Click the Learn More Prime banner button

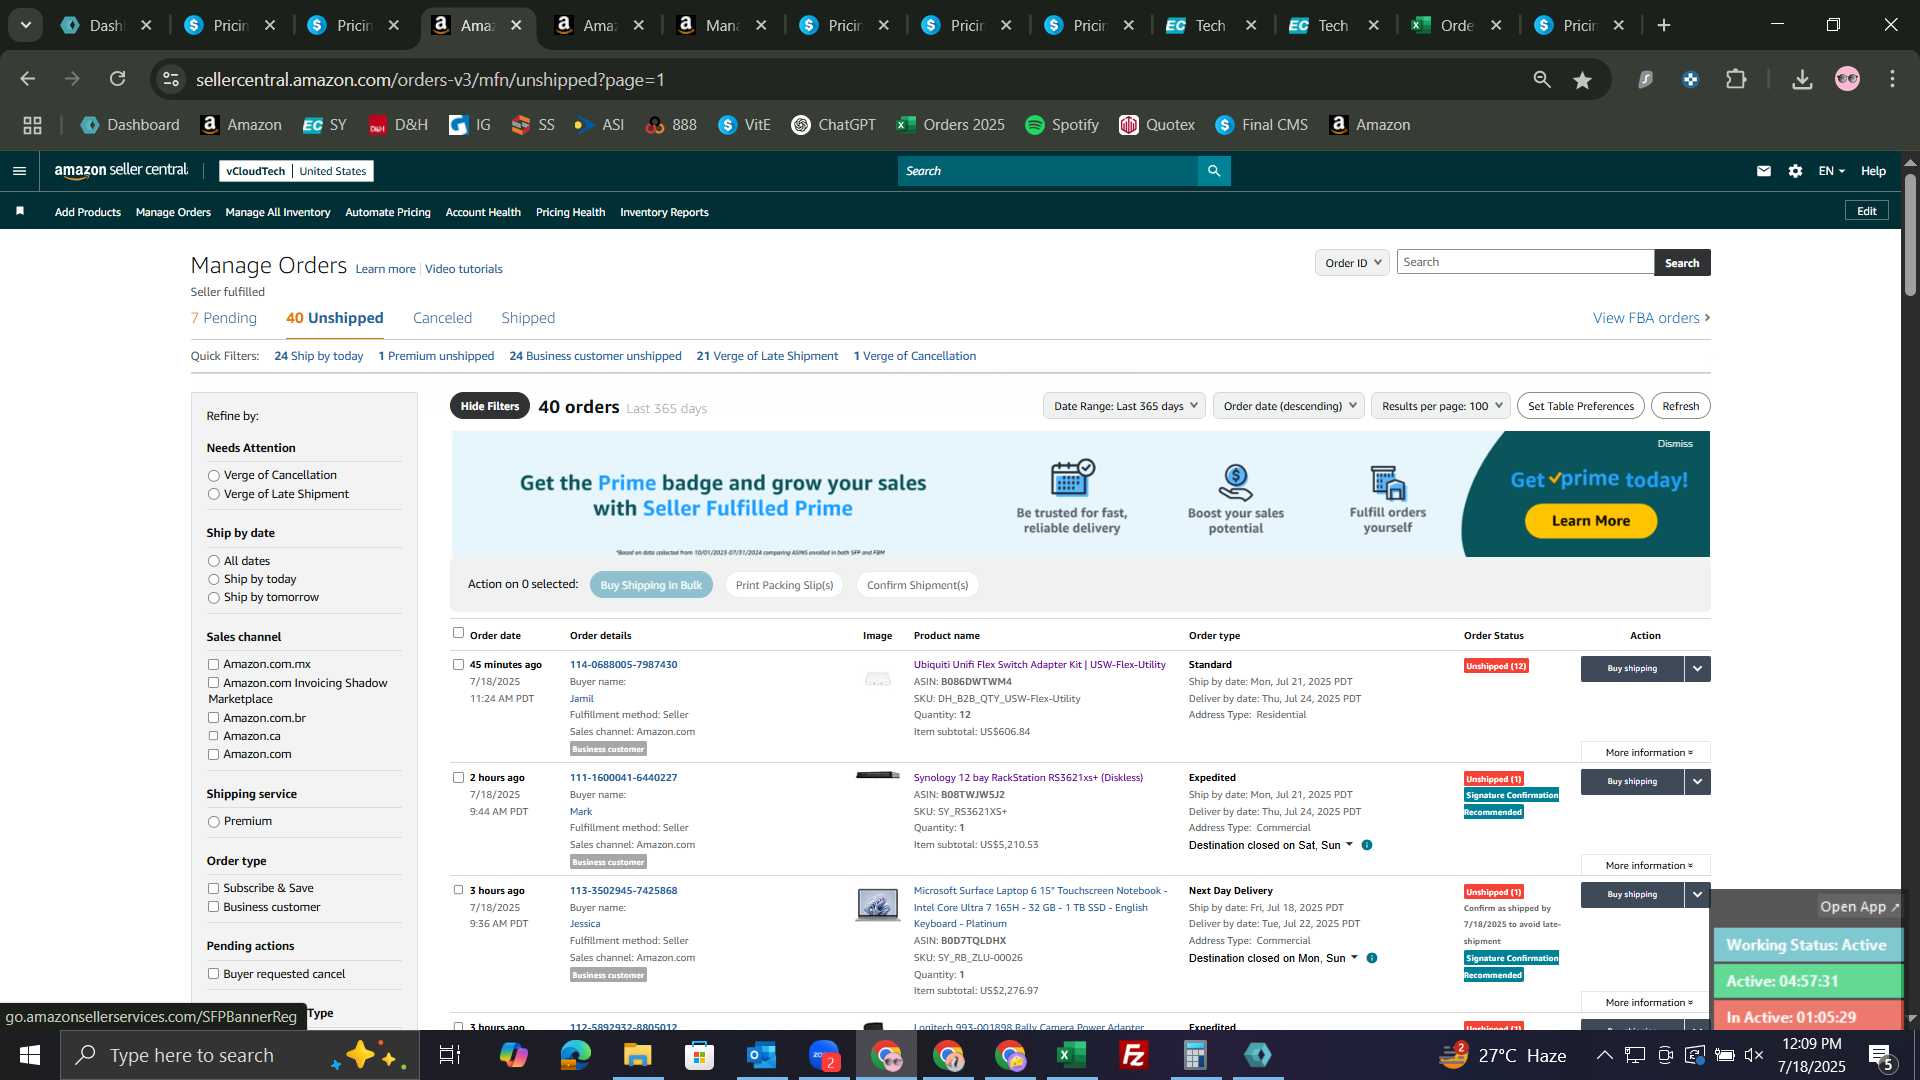[x=1591, y=521]
